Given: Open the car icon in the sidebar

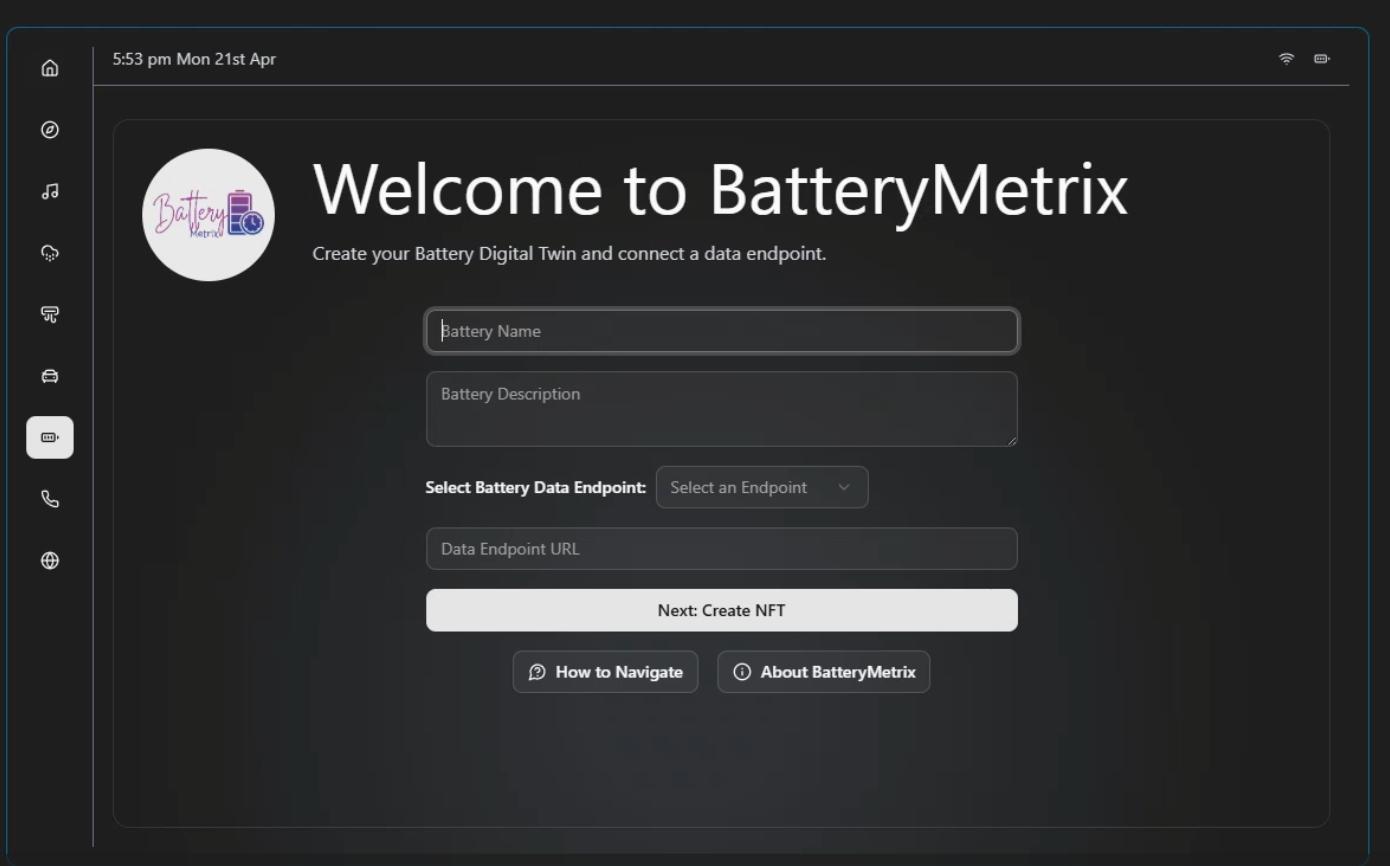Looking at the screenshot, I should (50, 376).
